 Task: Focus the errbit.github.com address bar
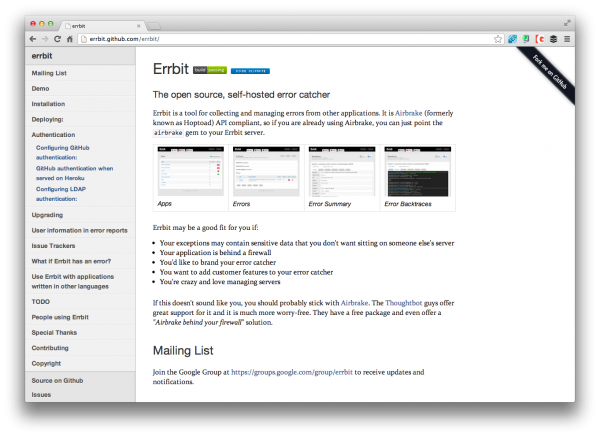[x=285, y=39]
